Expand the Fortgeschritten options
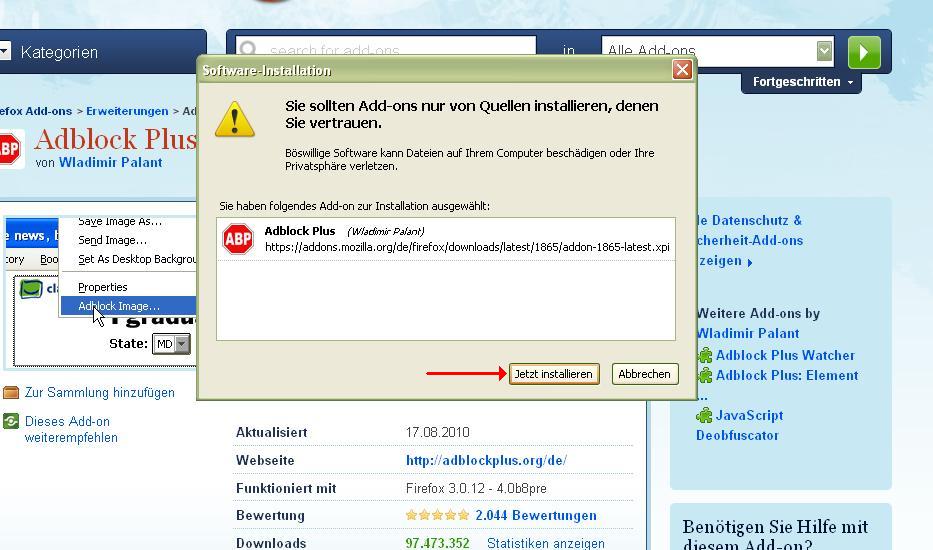This screenshot has width=933, height=550. (801, 82)
